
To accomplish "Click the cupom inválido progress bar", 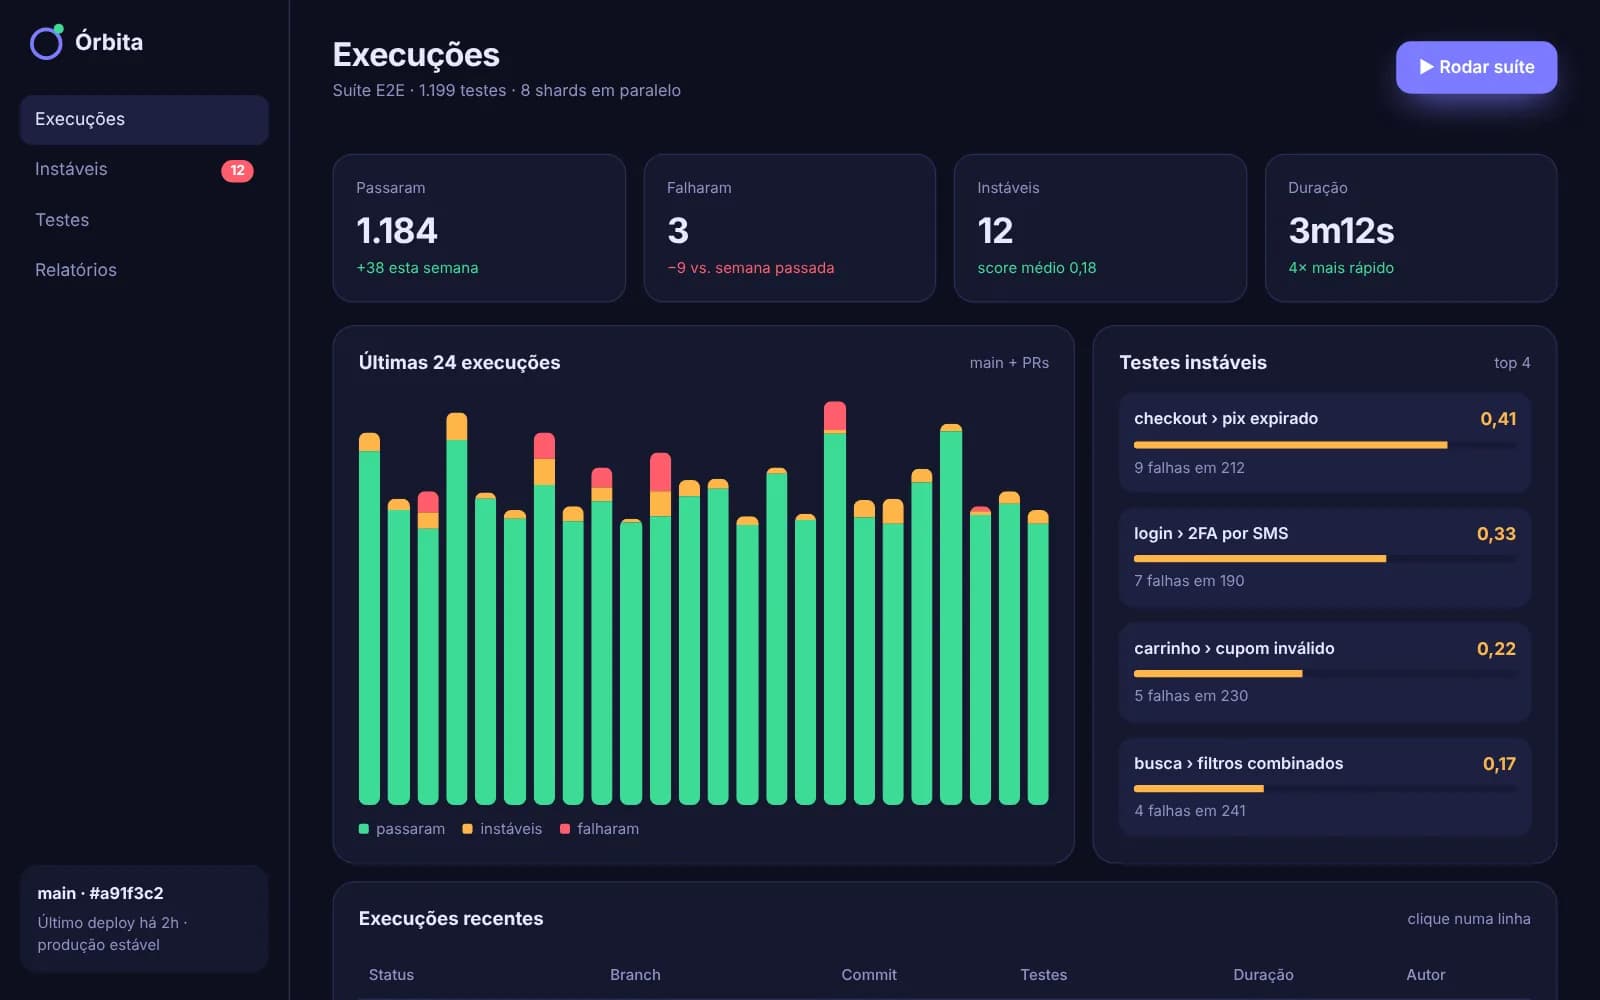I will point(1325,674).
